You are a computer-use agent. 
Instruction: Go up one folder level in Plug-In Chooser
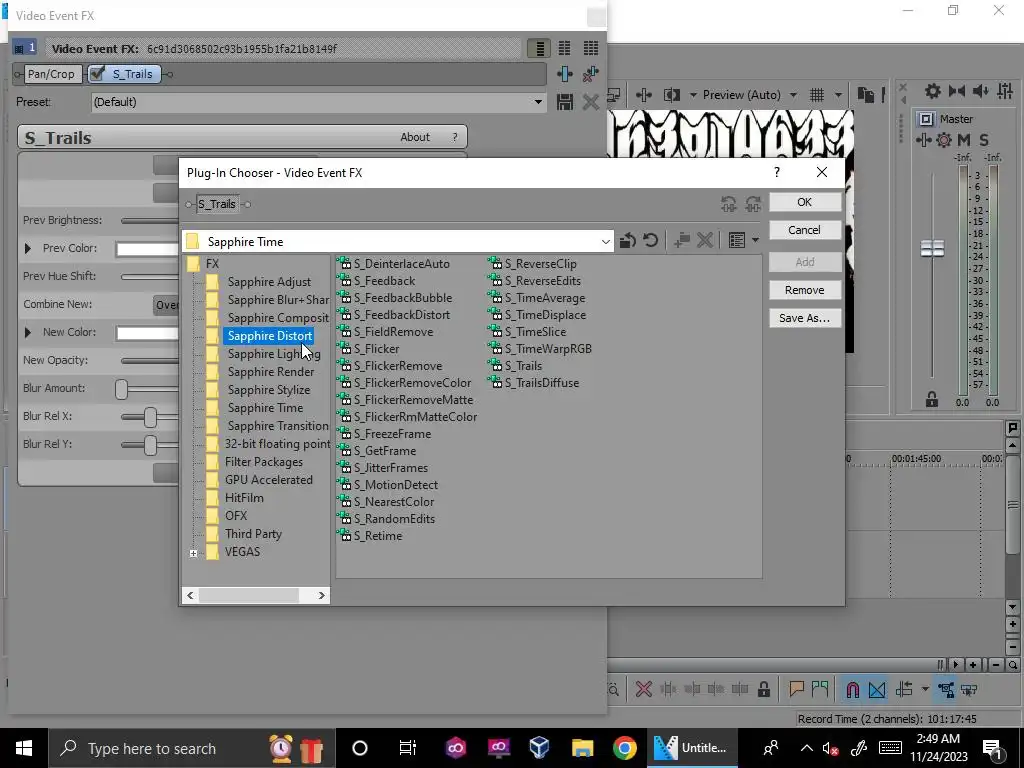628,241
